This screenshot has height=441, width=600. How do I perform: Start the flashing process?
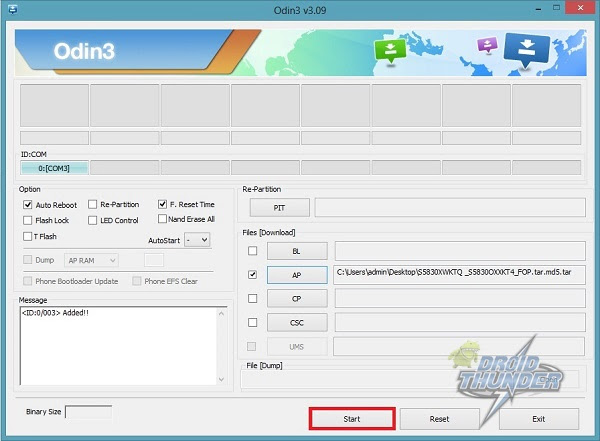tap(352, 419)
